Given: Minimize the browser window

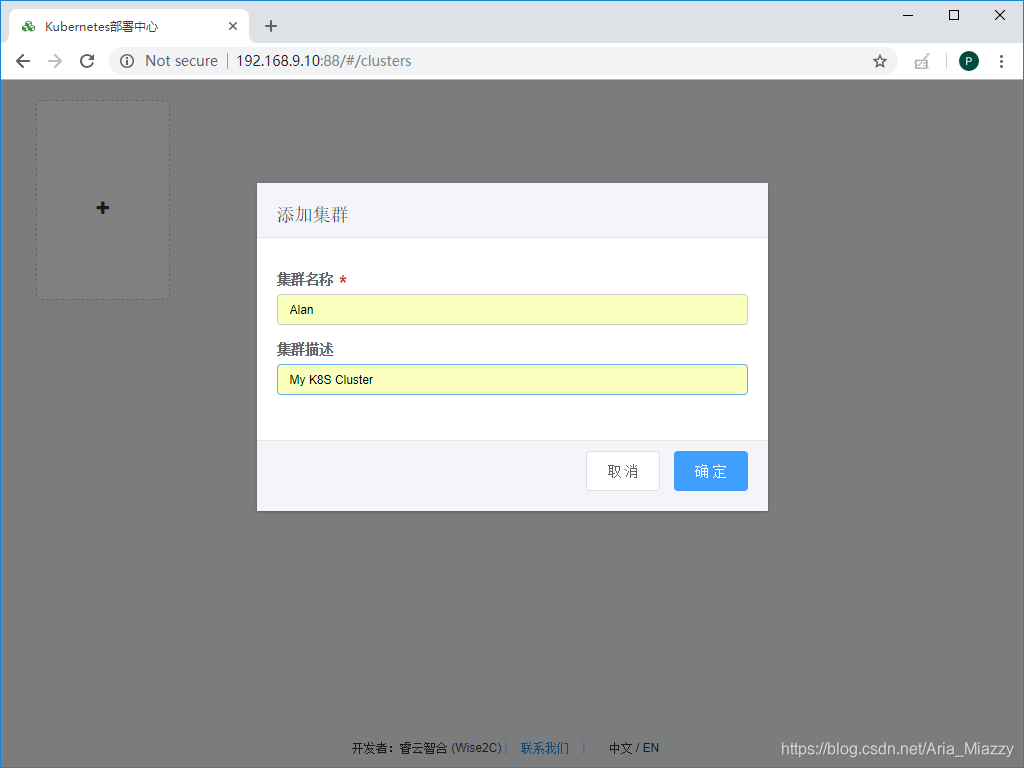Looking at the screenshot, I should point(908,15).
